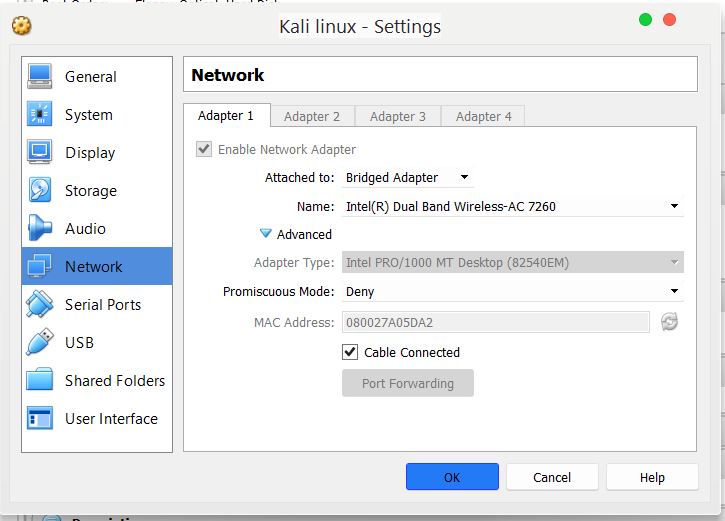Viewport: 725px width, 521px height.
Task: Click the Audio speaker icon
Action: (39, 228)
